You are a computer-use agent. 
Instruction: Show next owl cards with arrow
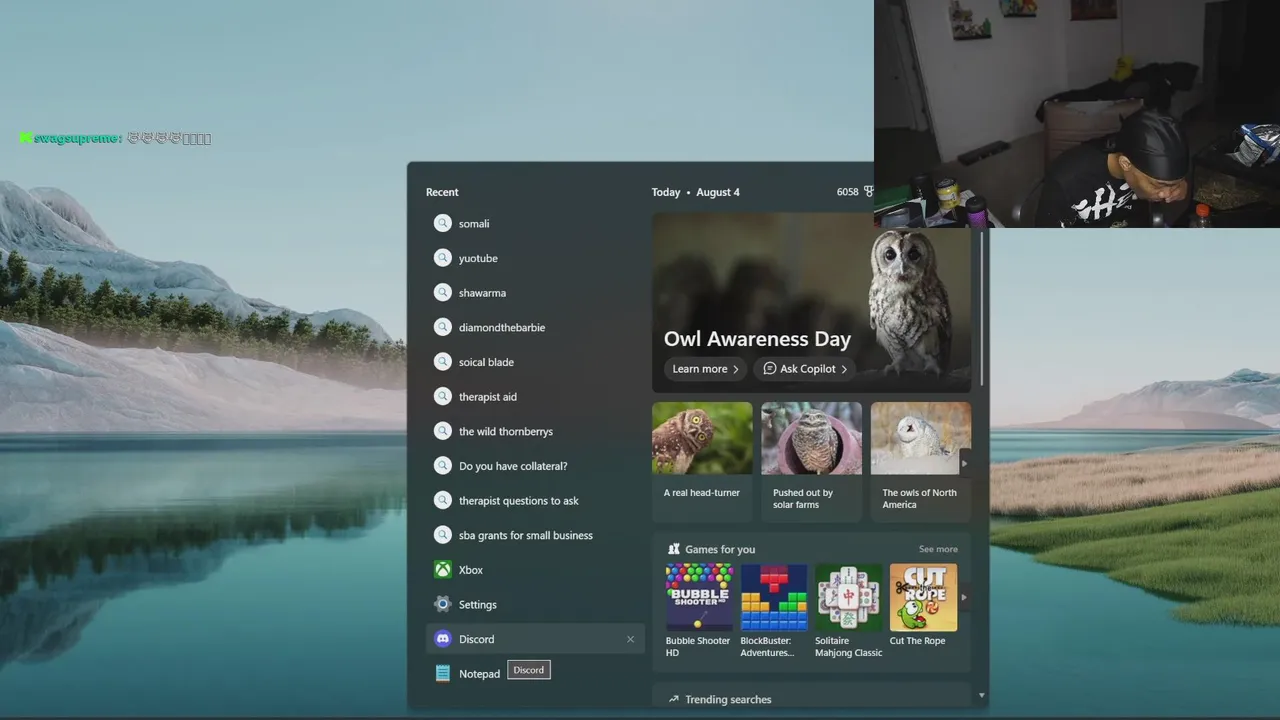point(965,464)
